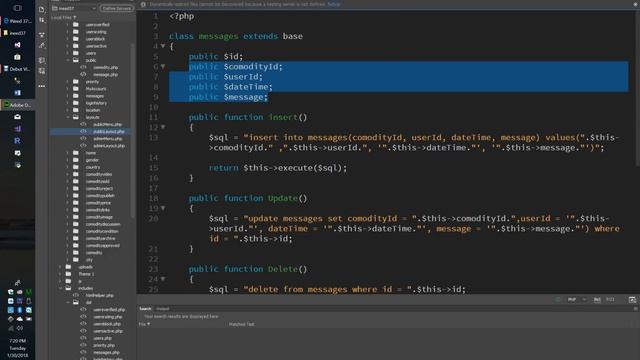
Task: Open userrating.php in dal folder
Action: point(107,317)
